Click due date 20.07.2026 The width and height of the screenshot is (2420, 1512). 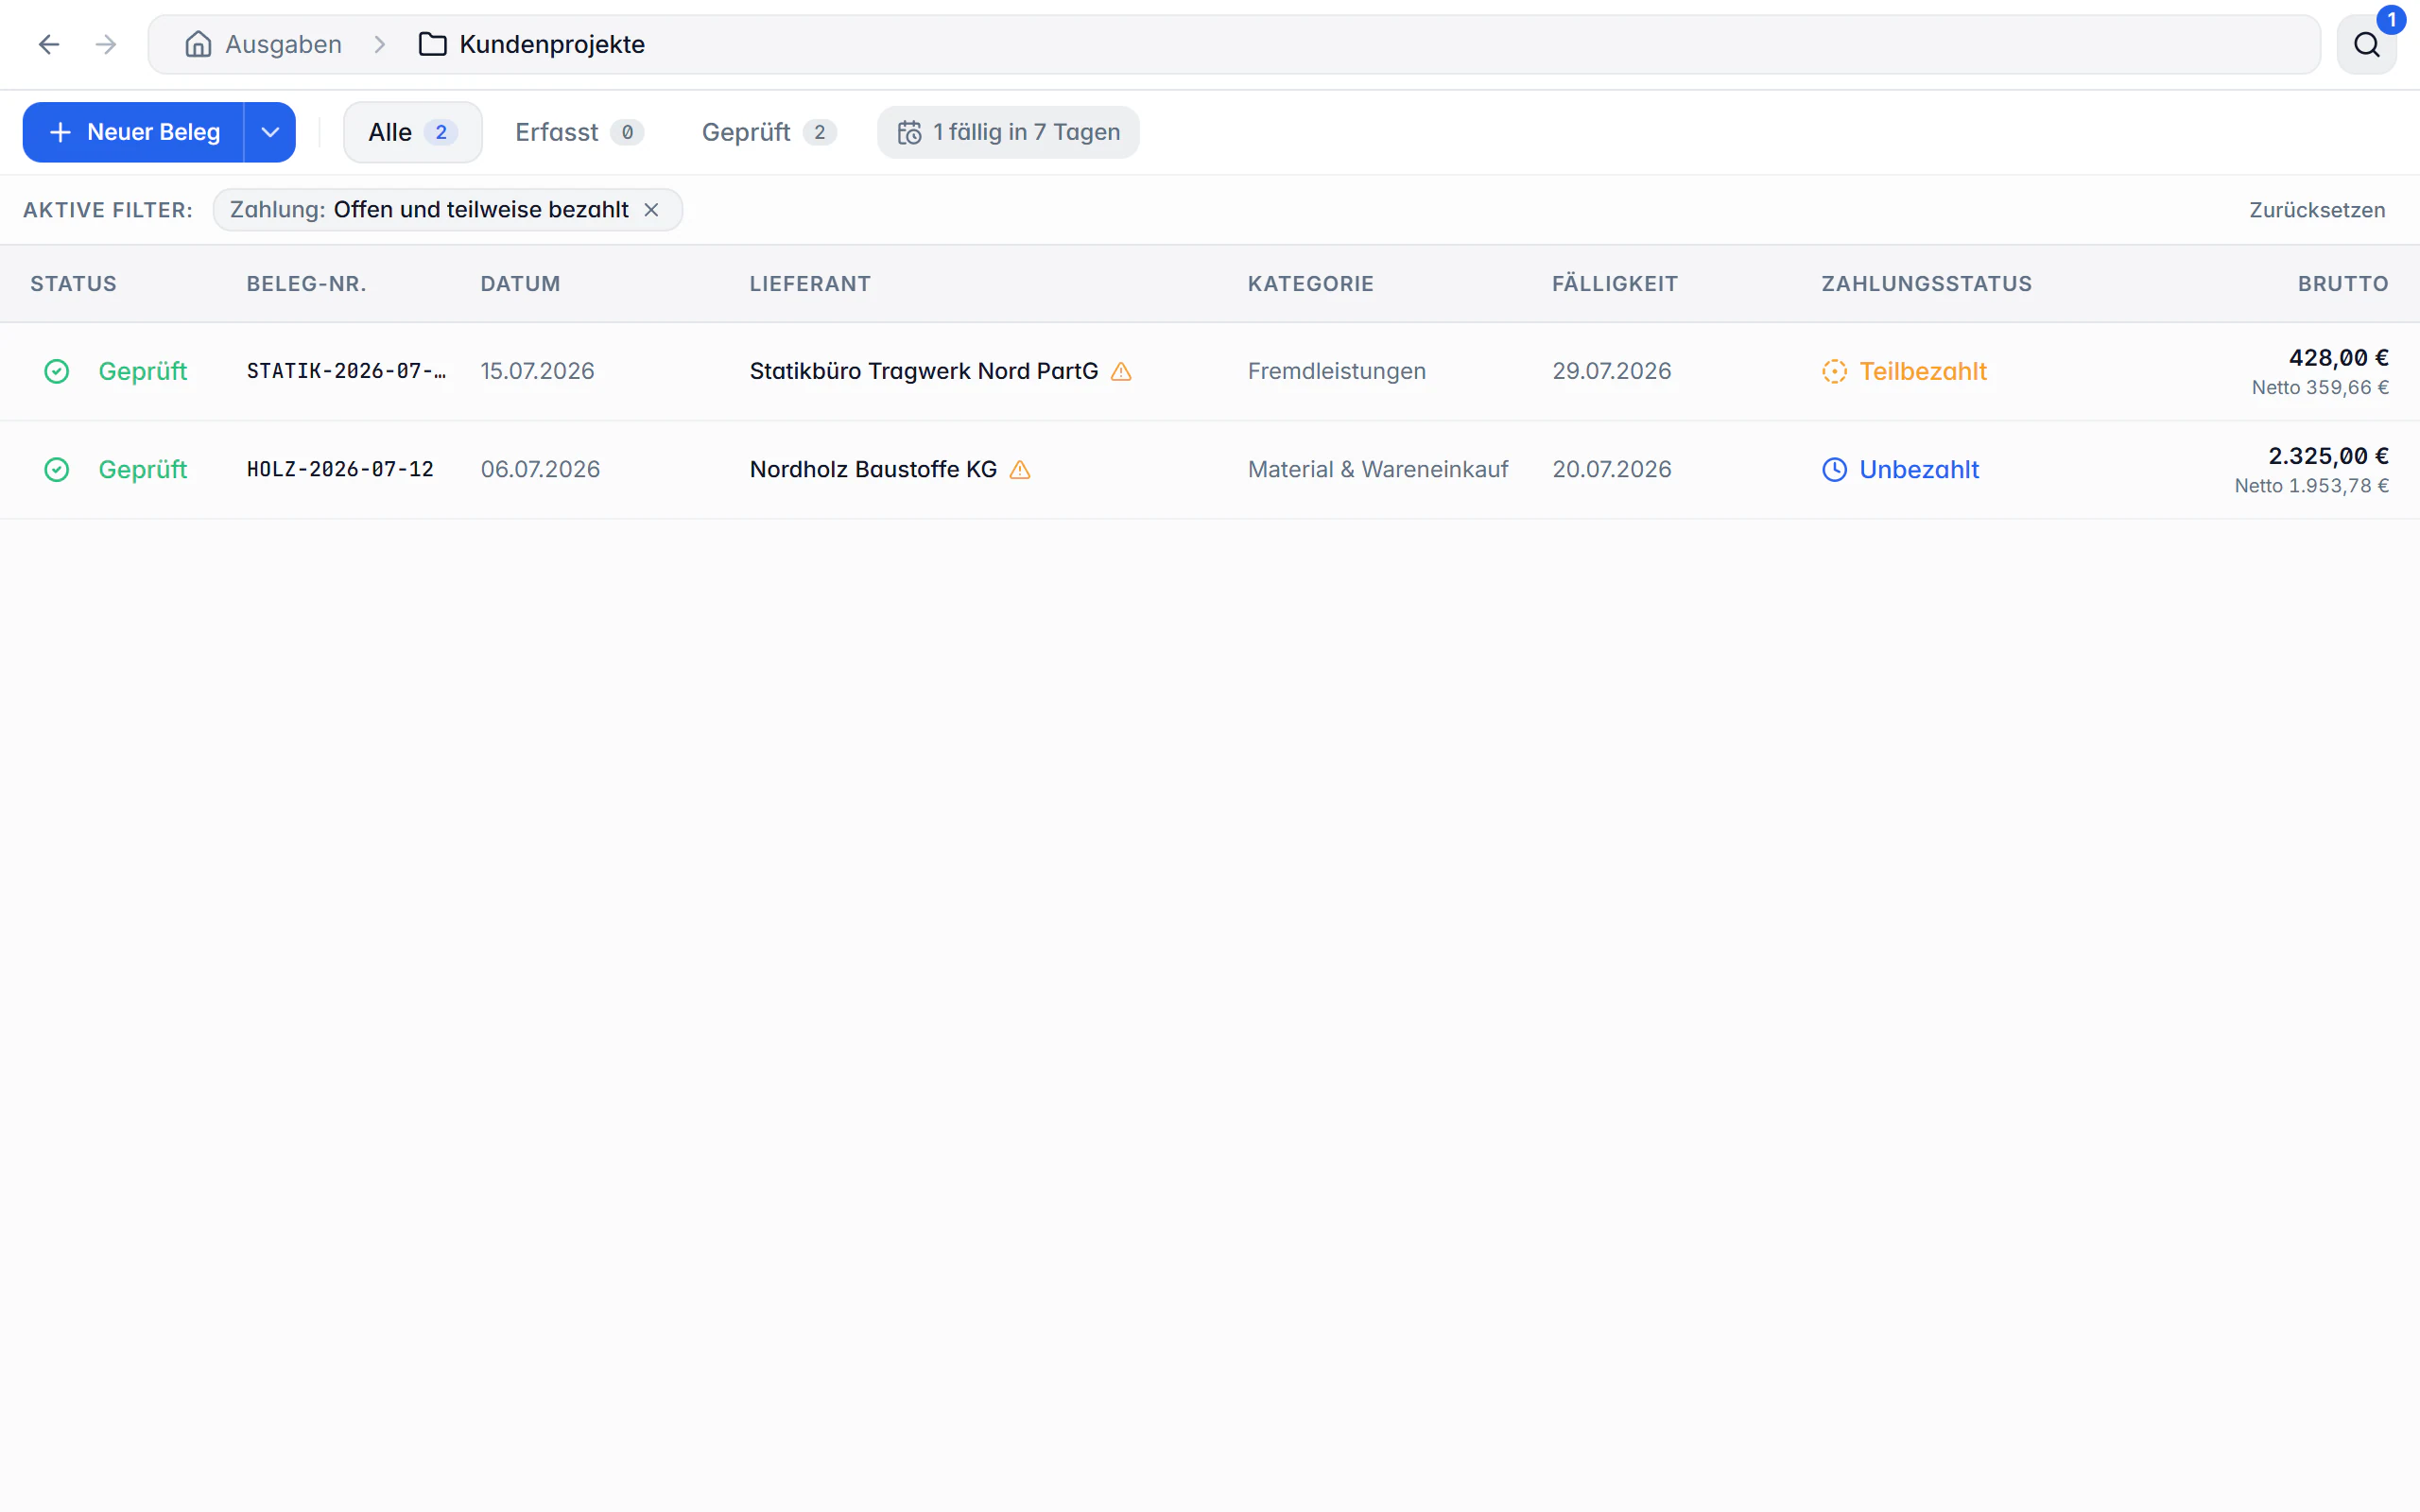(1611, 469)
